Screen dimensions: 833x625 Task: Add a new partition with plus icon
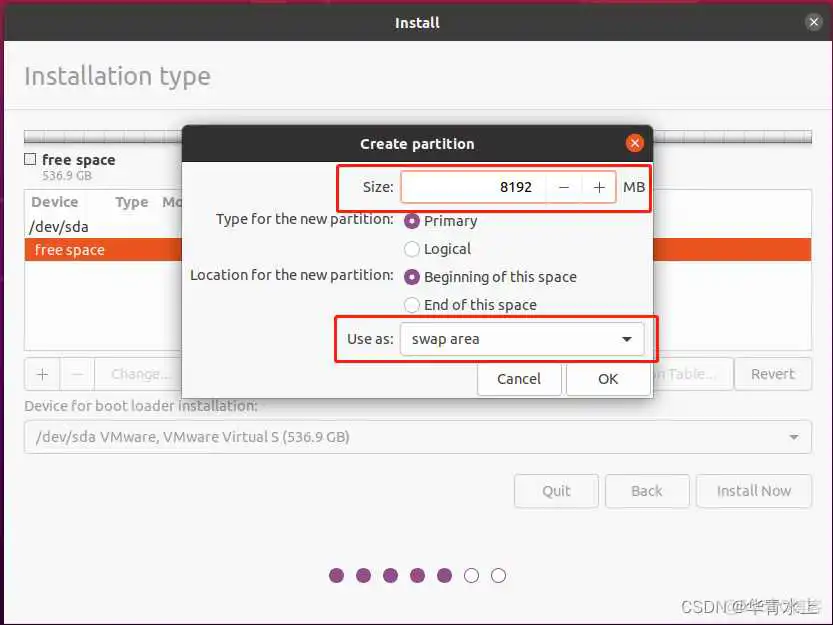[x=41, y=373]
